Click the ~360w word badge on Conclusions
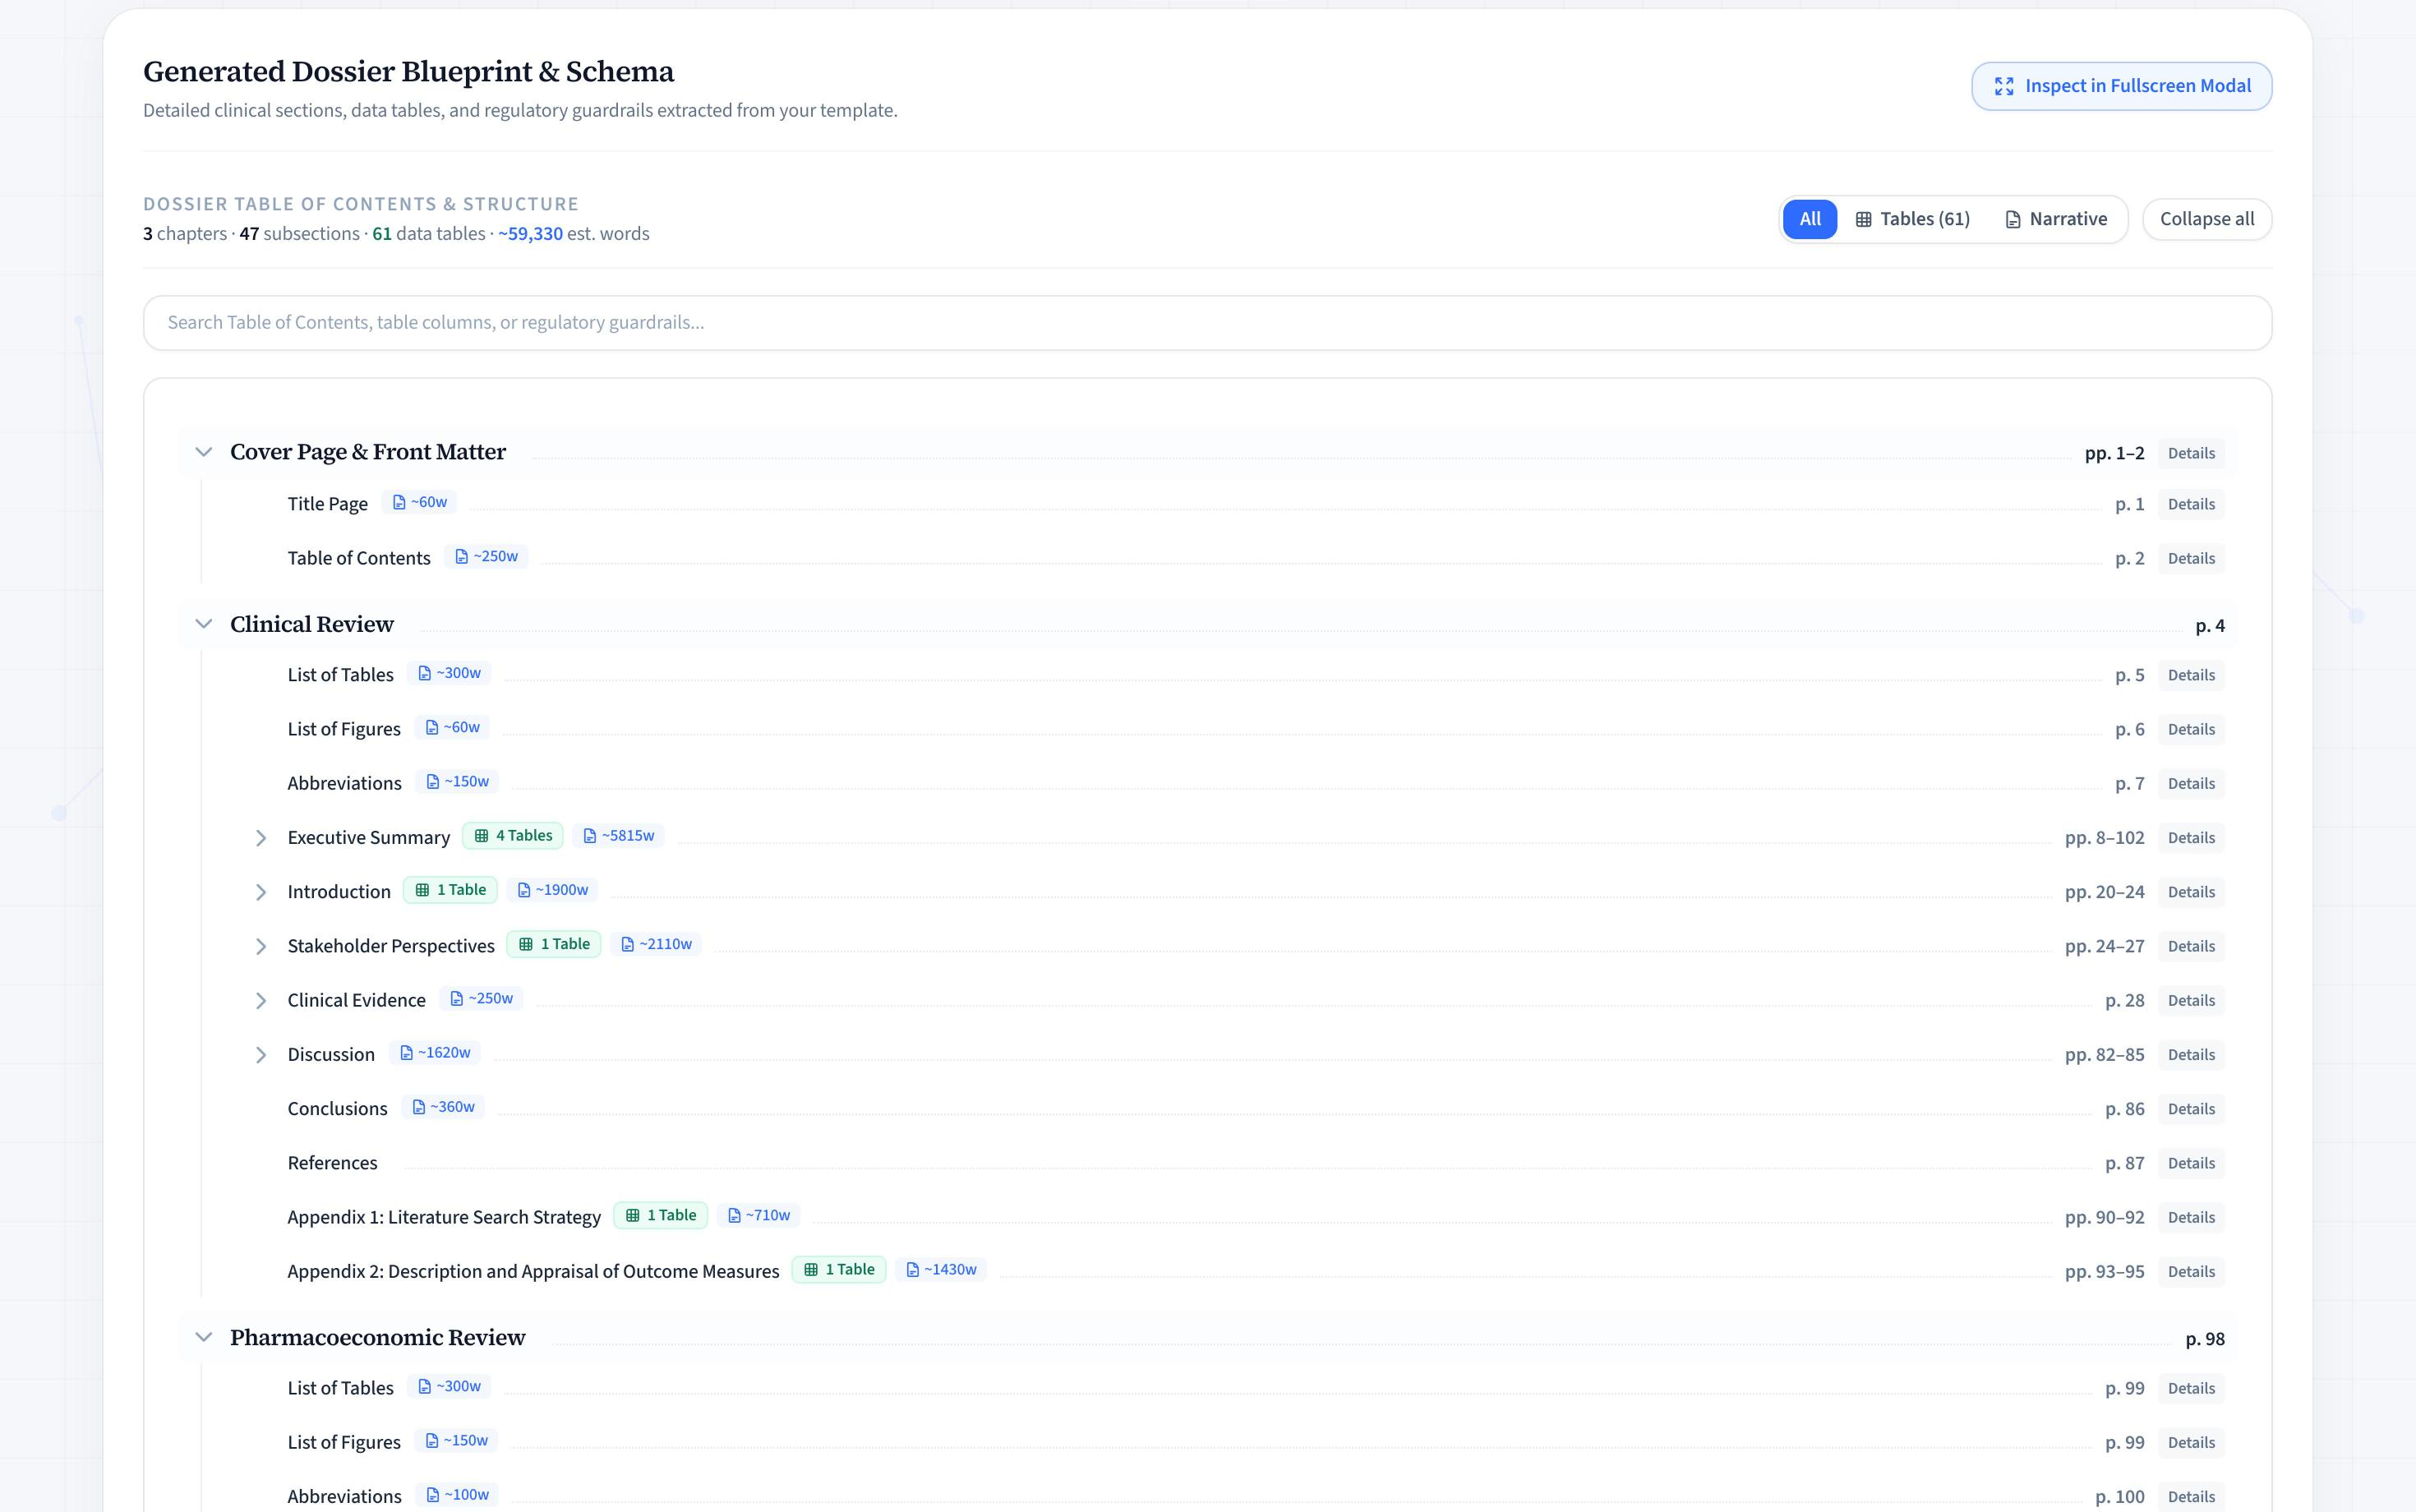This screenshot has width=2416, height=1512. (x=443, y=1107)
